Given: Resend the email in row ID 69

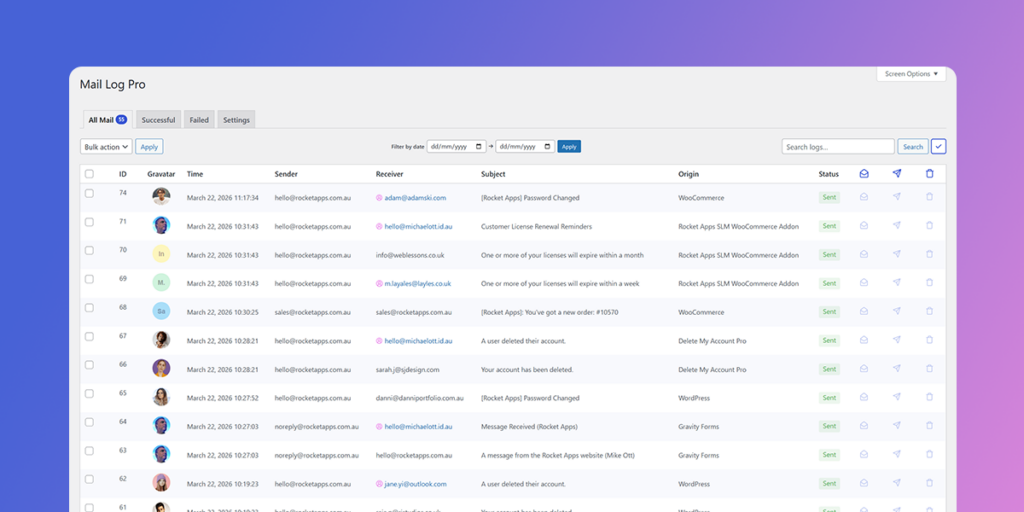Looking at the screenshot, I should point(897,283).
